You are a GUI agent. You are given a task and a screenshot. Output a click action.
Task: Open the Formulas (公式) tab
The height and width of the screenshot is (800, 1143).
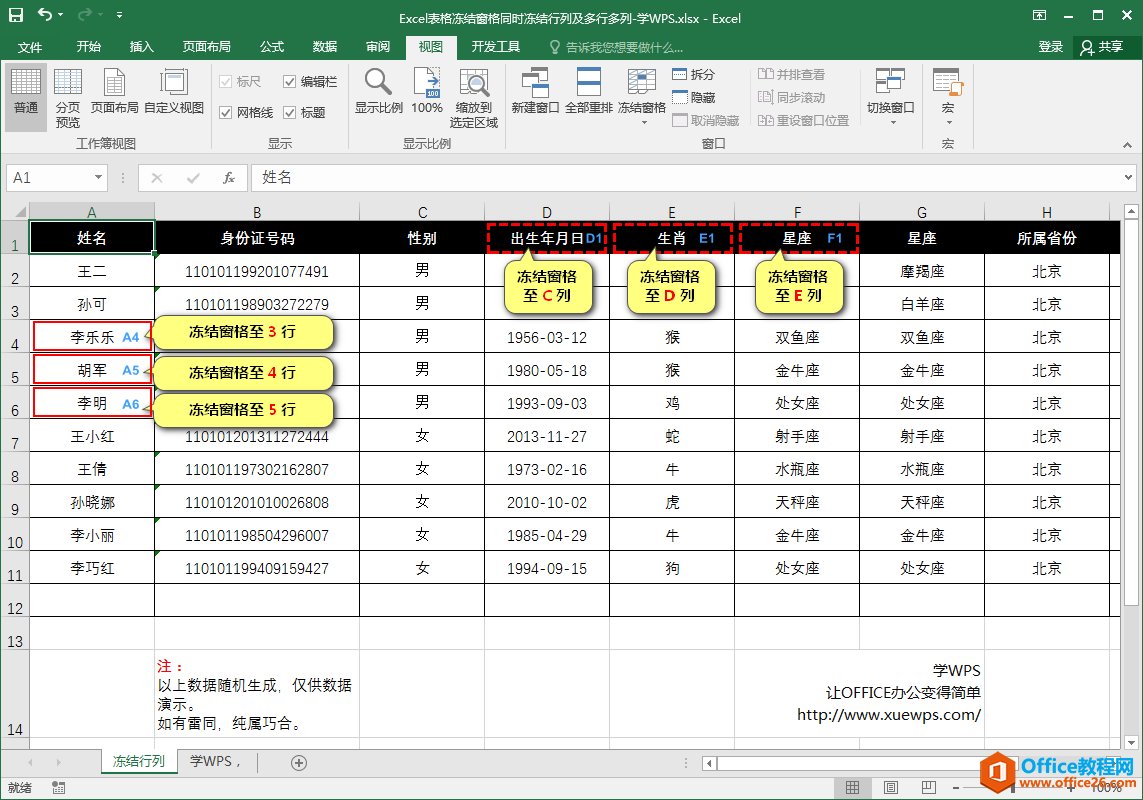pos(272,47)
